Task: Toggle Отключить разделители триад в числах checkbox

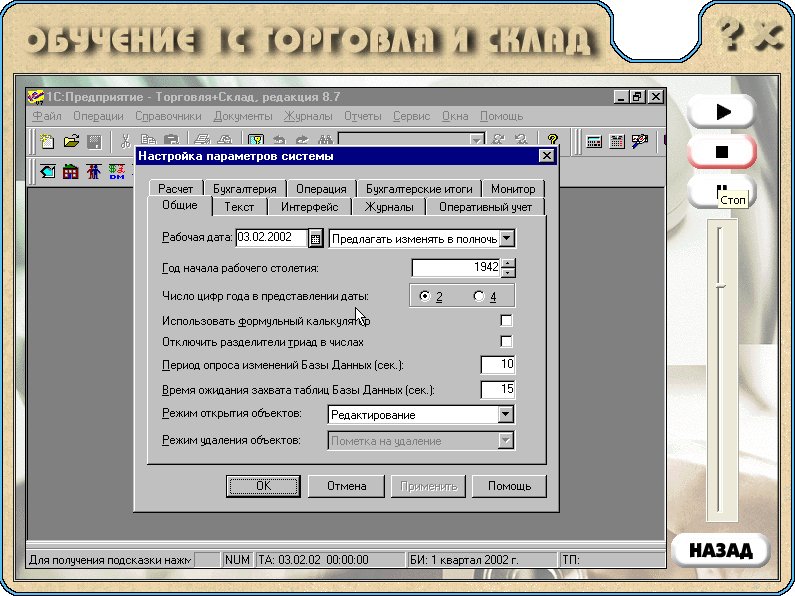Action: pyautogui.click(x=506, y=341)
